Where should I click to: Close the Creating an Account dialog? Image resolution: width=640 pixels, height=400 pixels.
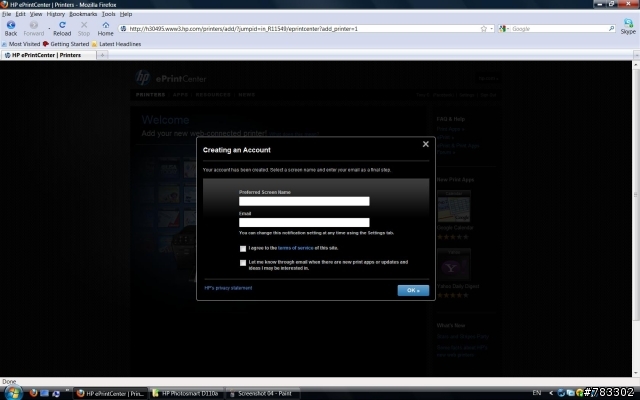[x=425, y=144]
